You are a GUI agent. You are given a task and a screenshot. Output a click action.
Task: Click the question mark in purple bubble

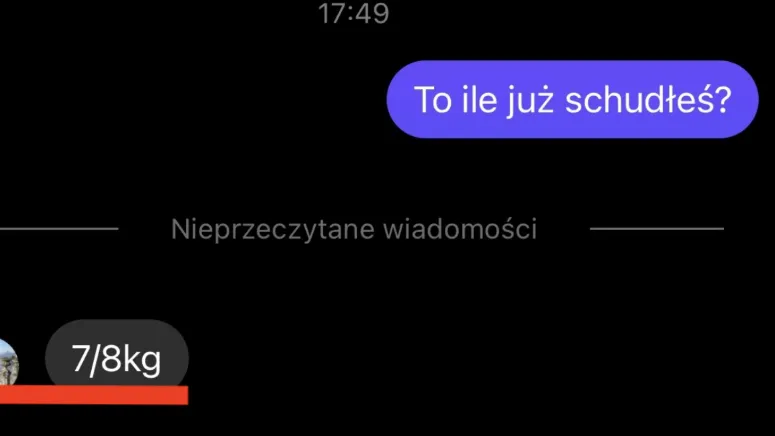723,99
